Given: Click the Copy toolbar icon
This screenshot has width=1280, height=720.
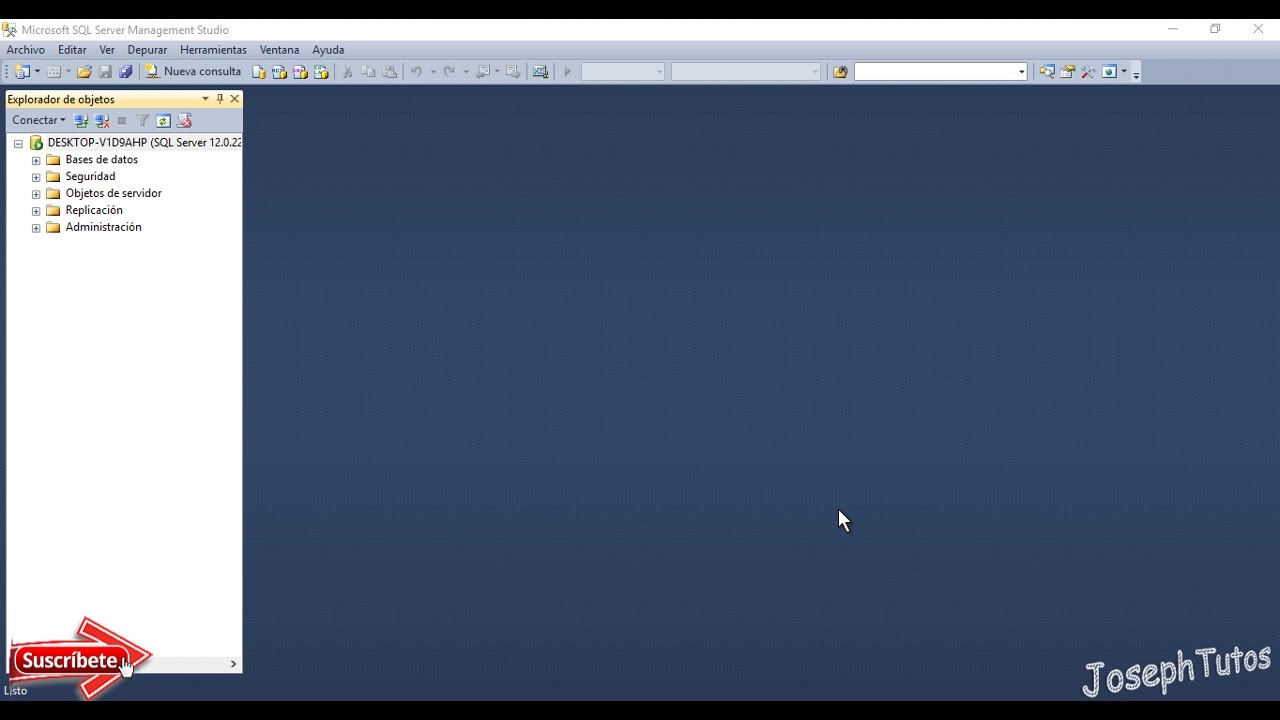Looking at the screenshot, I should [368, 72].
